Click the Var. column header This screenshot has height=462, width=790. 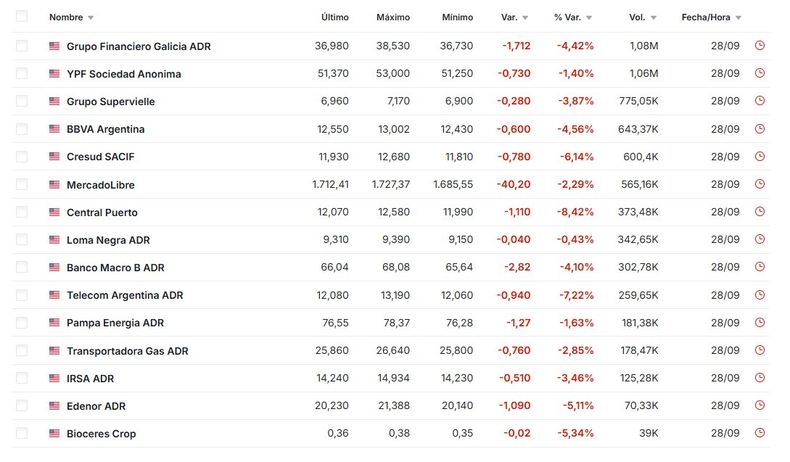[509, 17]
